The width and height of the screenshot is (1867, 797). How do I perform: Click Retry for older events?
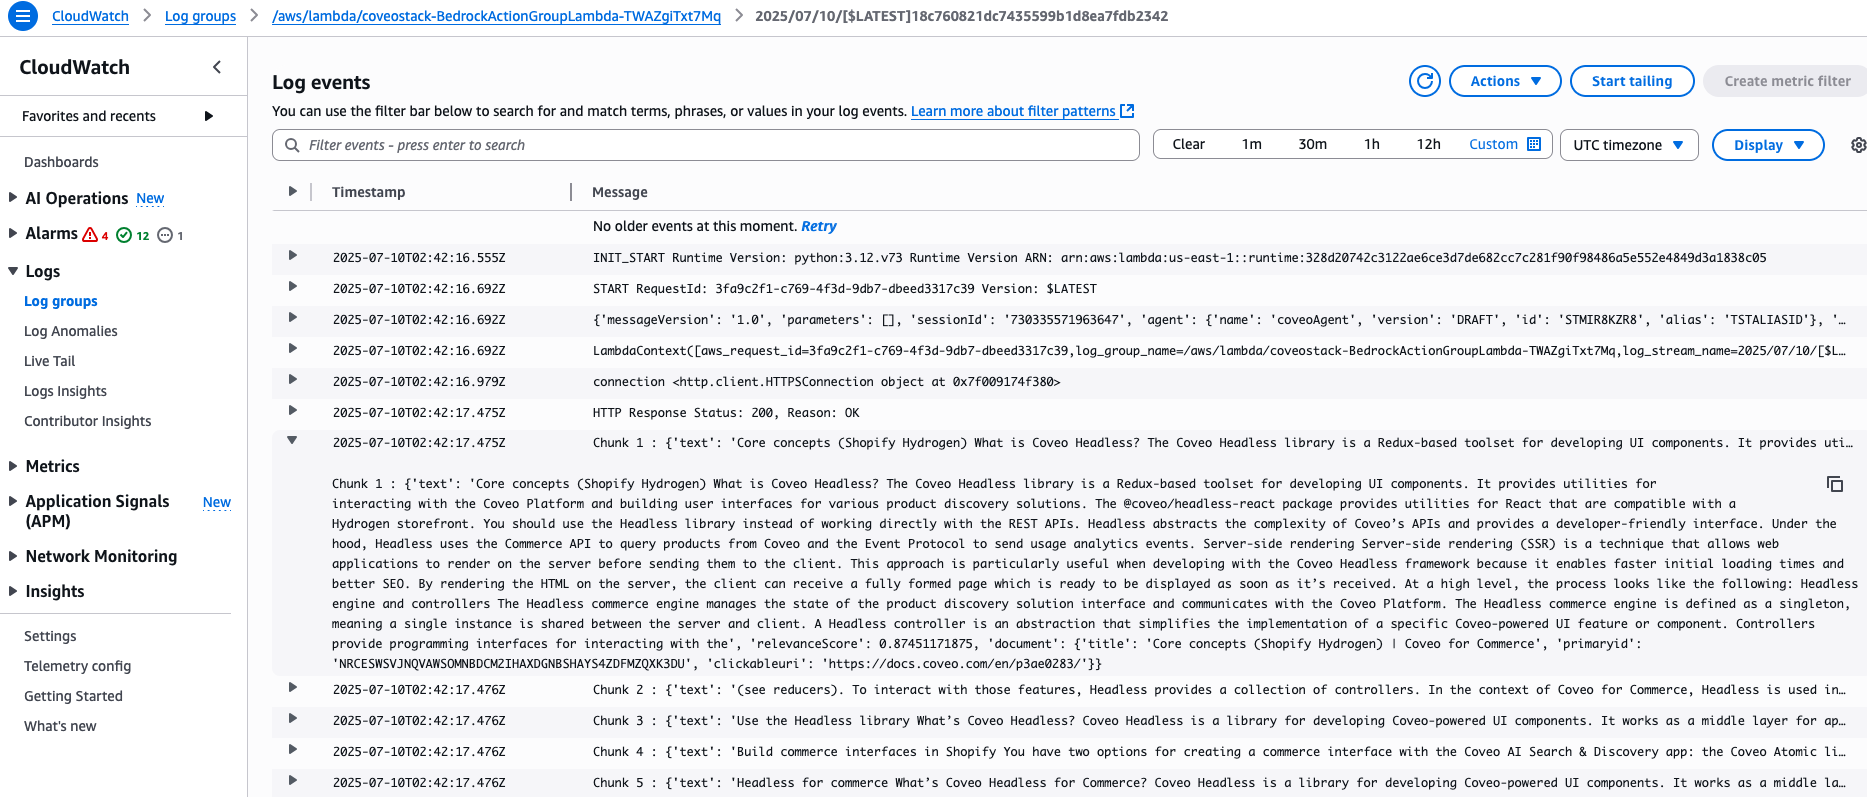click(x=818, y=226)
